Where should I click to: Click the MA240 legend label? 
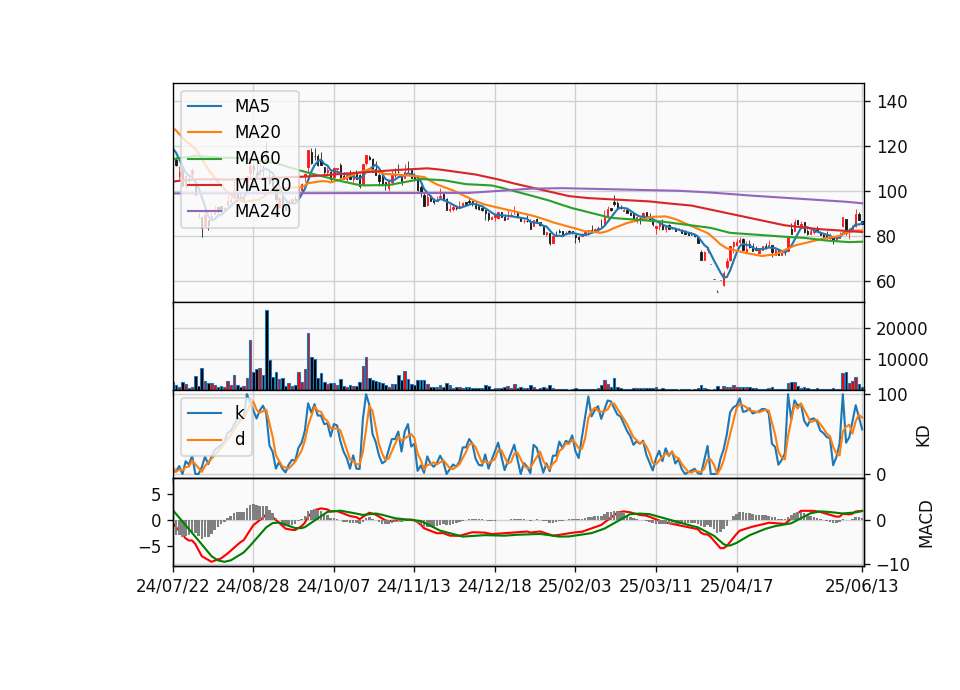tap(263, 211)
